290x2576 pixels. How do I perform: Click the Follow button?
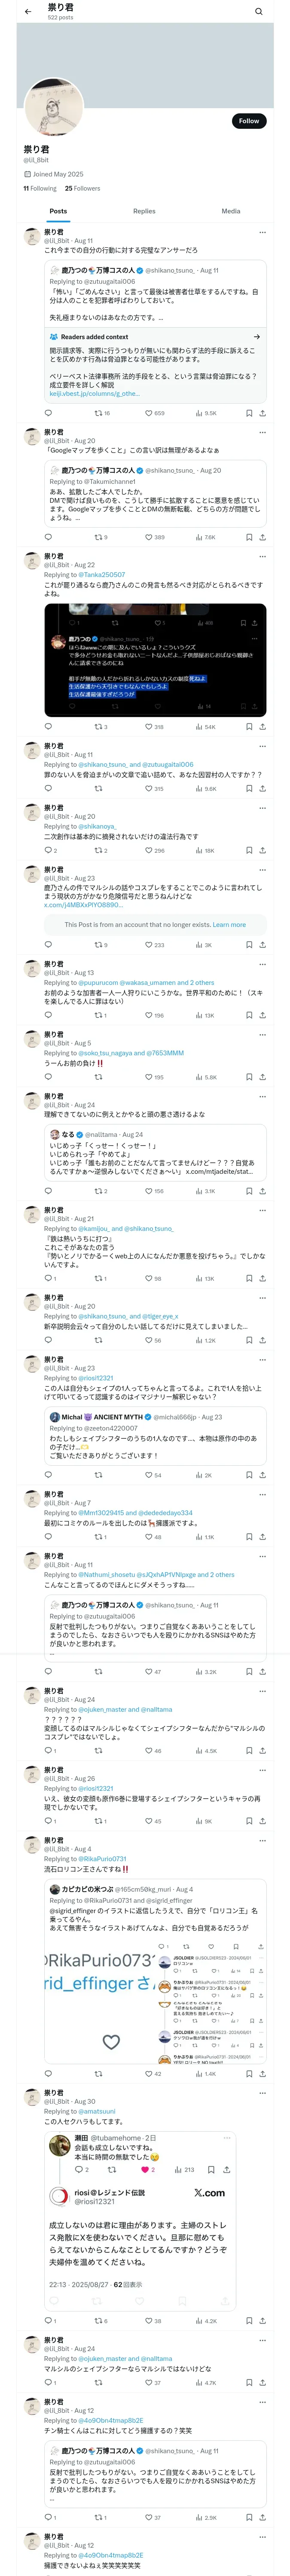point(248,121)
